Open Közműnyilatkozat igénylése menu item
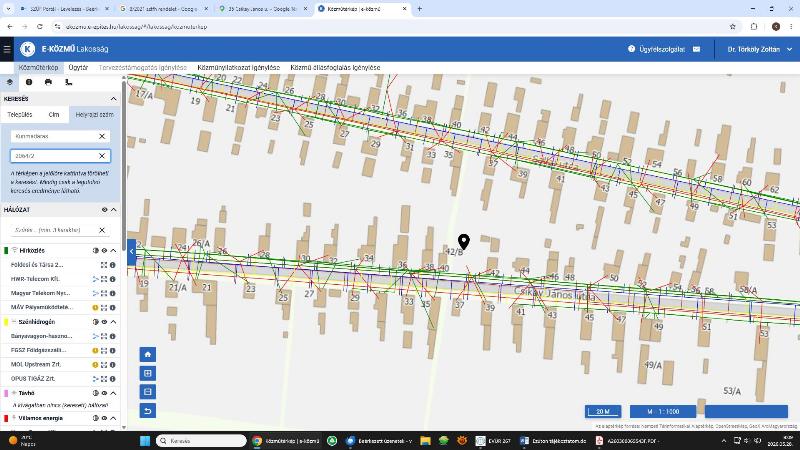 click(238, 67)
